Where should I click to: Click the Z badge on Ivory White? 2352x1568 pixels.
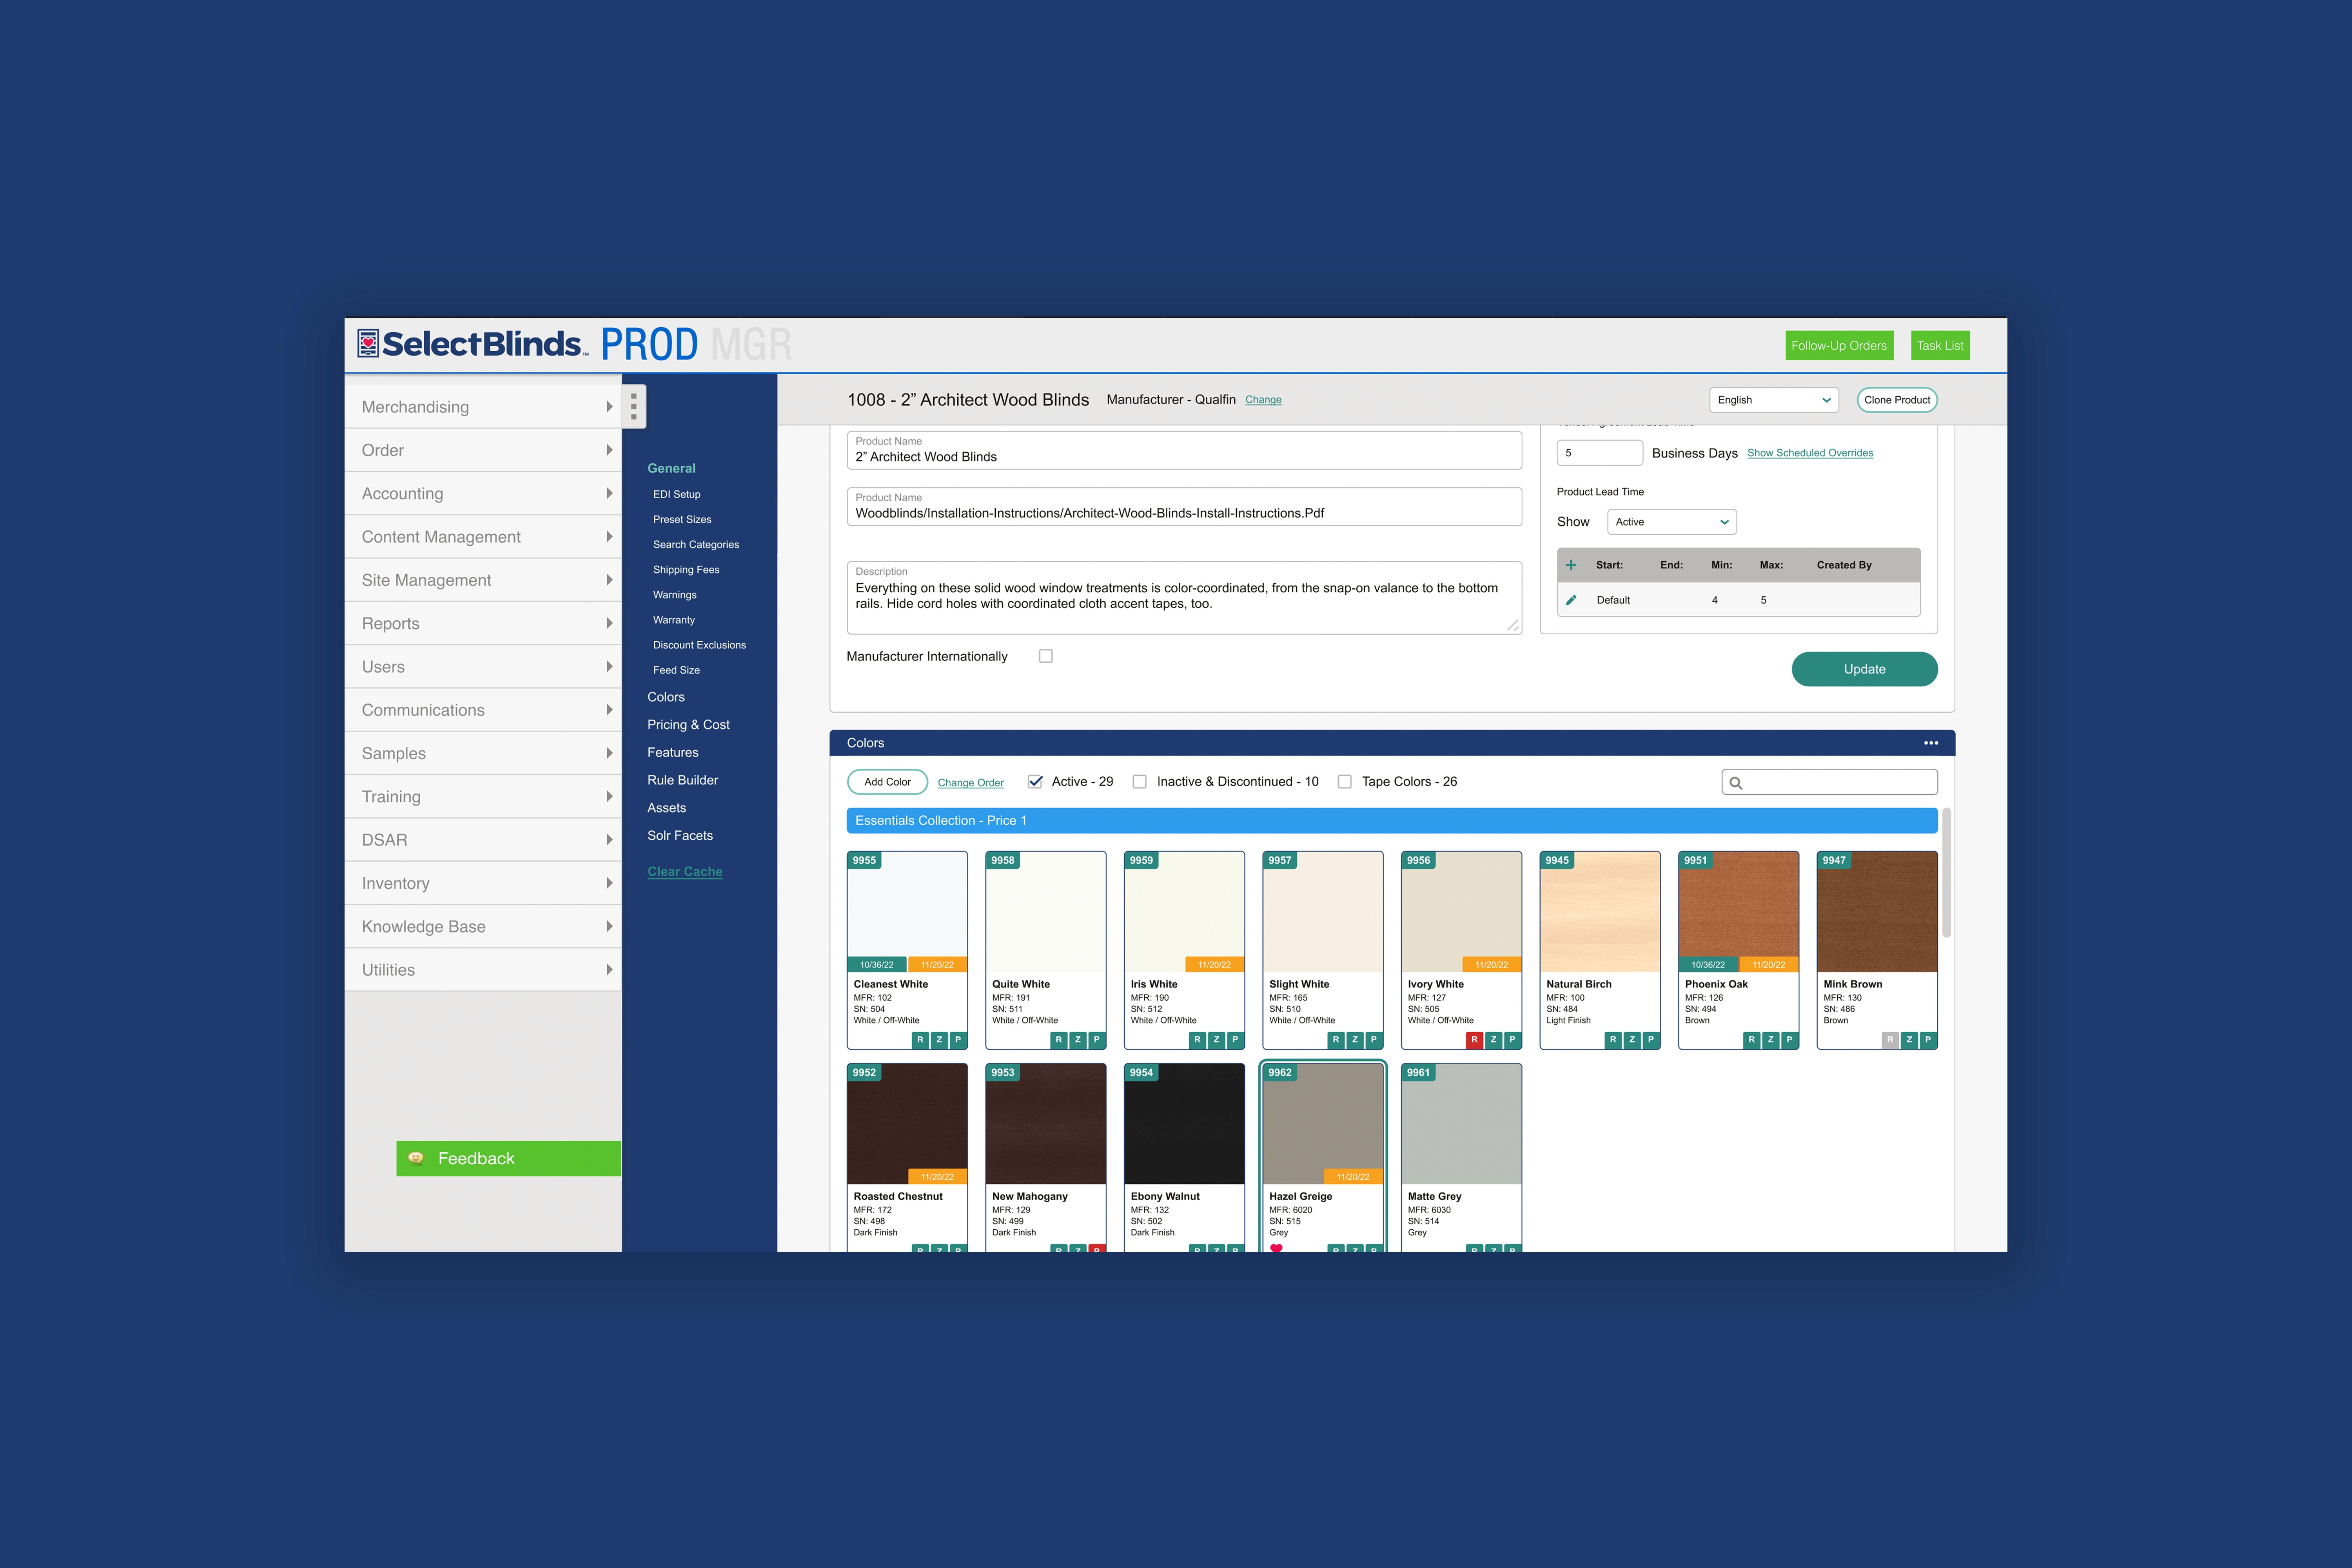(1493, 1040)
